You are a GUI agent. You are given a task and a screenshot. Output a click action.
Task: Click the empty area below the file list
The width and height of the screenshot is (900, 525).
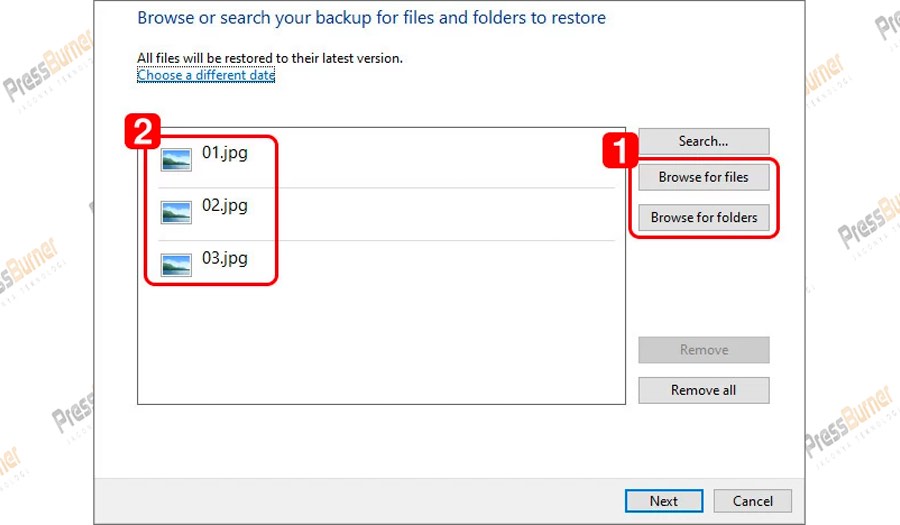(x=380, y=350)
